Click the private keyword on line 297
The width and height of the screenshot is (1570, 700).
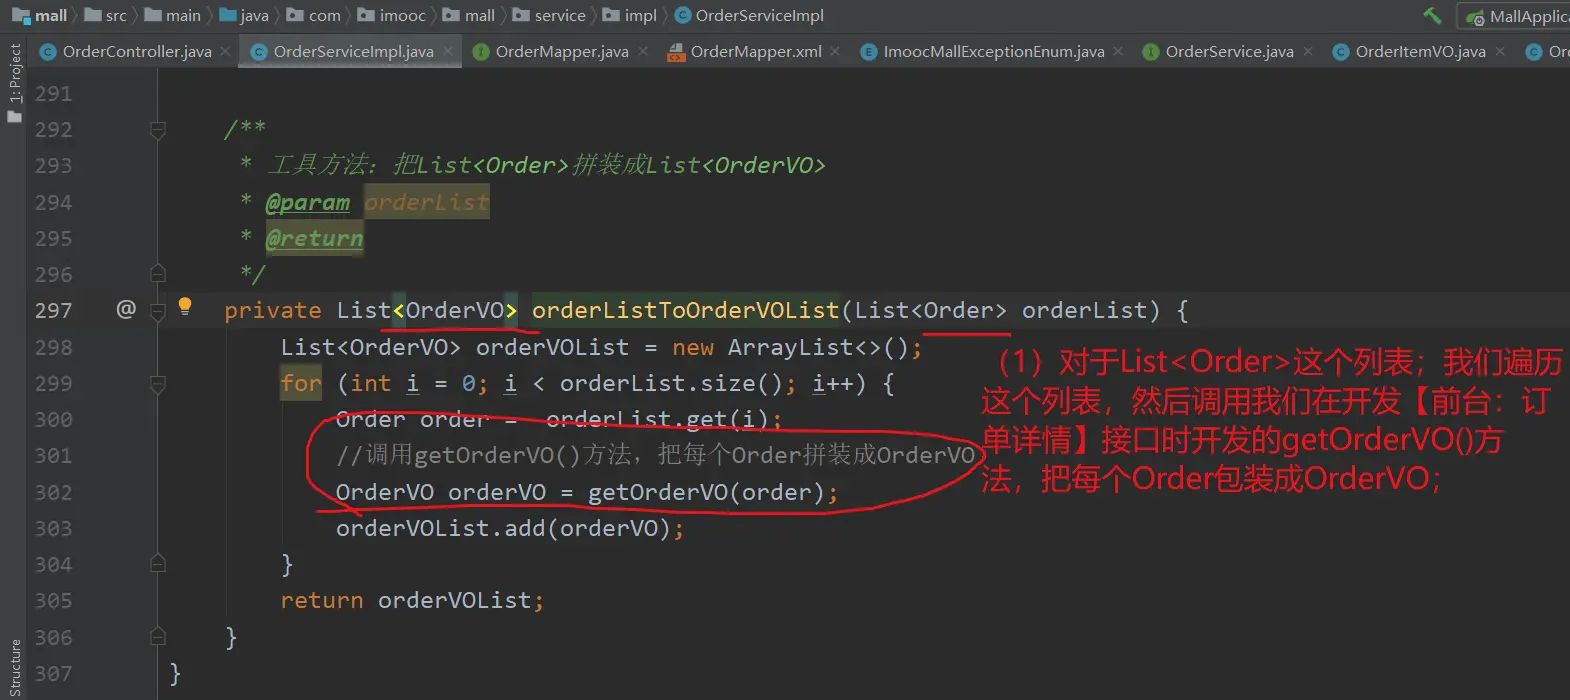click(273, 311)
